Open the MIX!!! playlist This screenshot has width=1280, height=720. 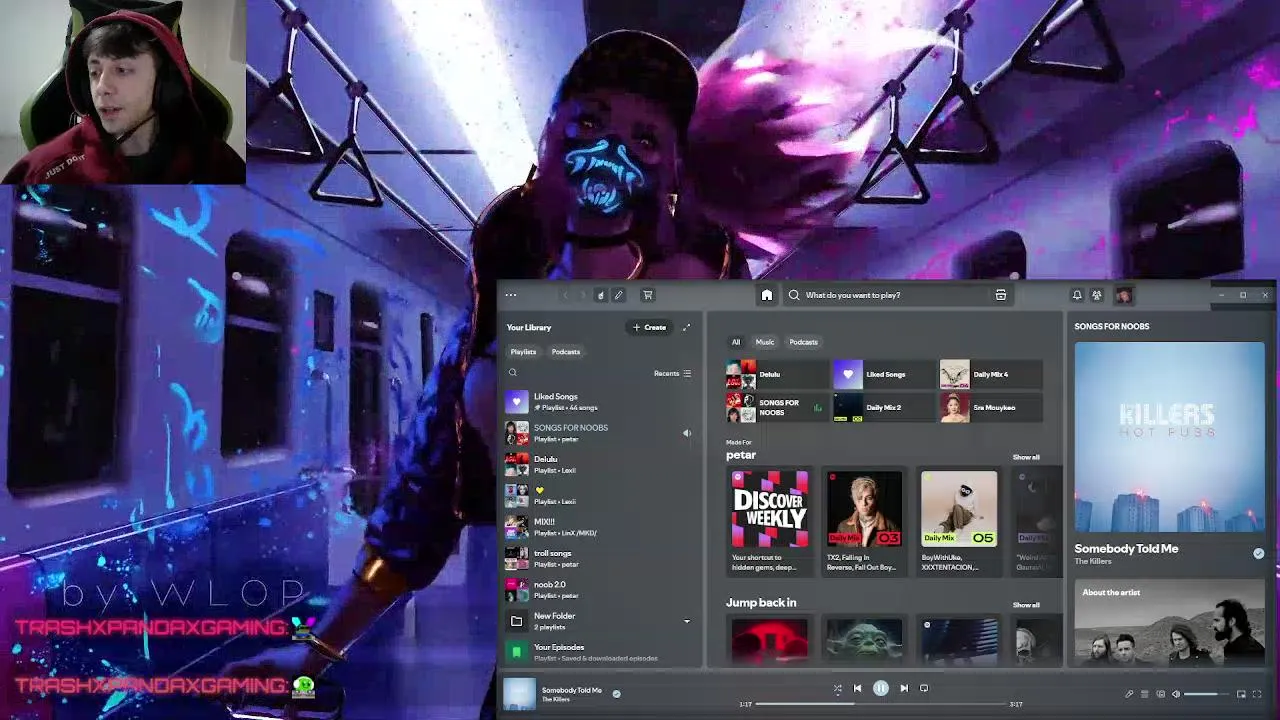(x=598, y=527)
